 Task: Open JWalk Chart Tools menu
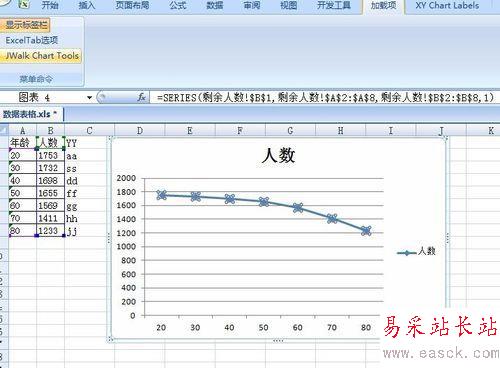tap(41, 56)
